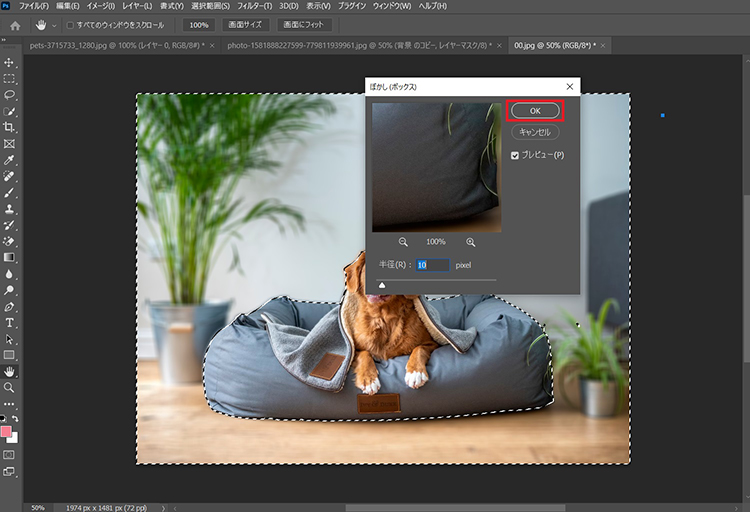Select the Zoom magnifier tool in toolbar
Image resolution: width=750 pixels, height=512 pixels.
[x=9, y=388]
